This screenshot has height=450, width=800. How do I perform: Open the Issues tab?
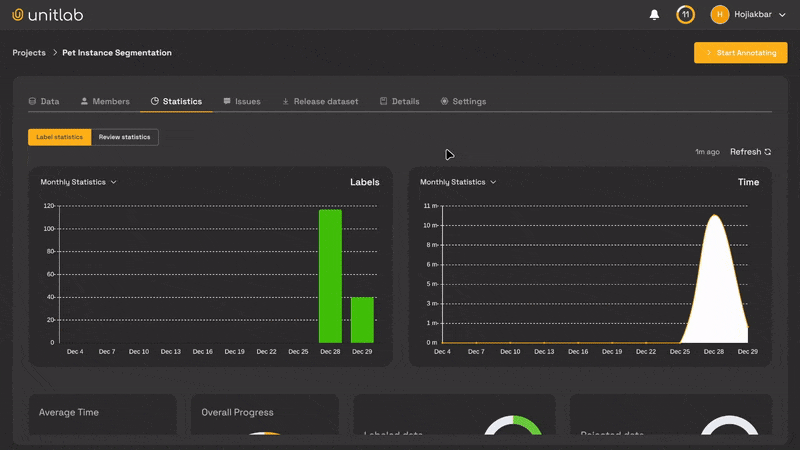pos(242,101)
